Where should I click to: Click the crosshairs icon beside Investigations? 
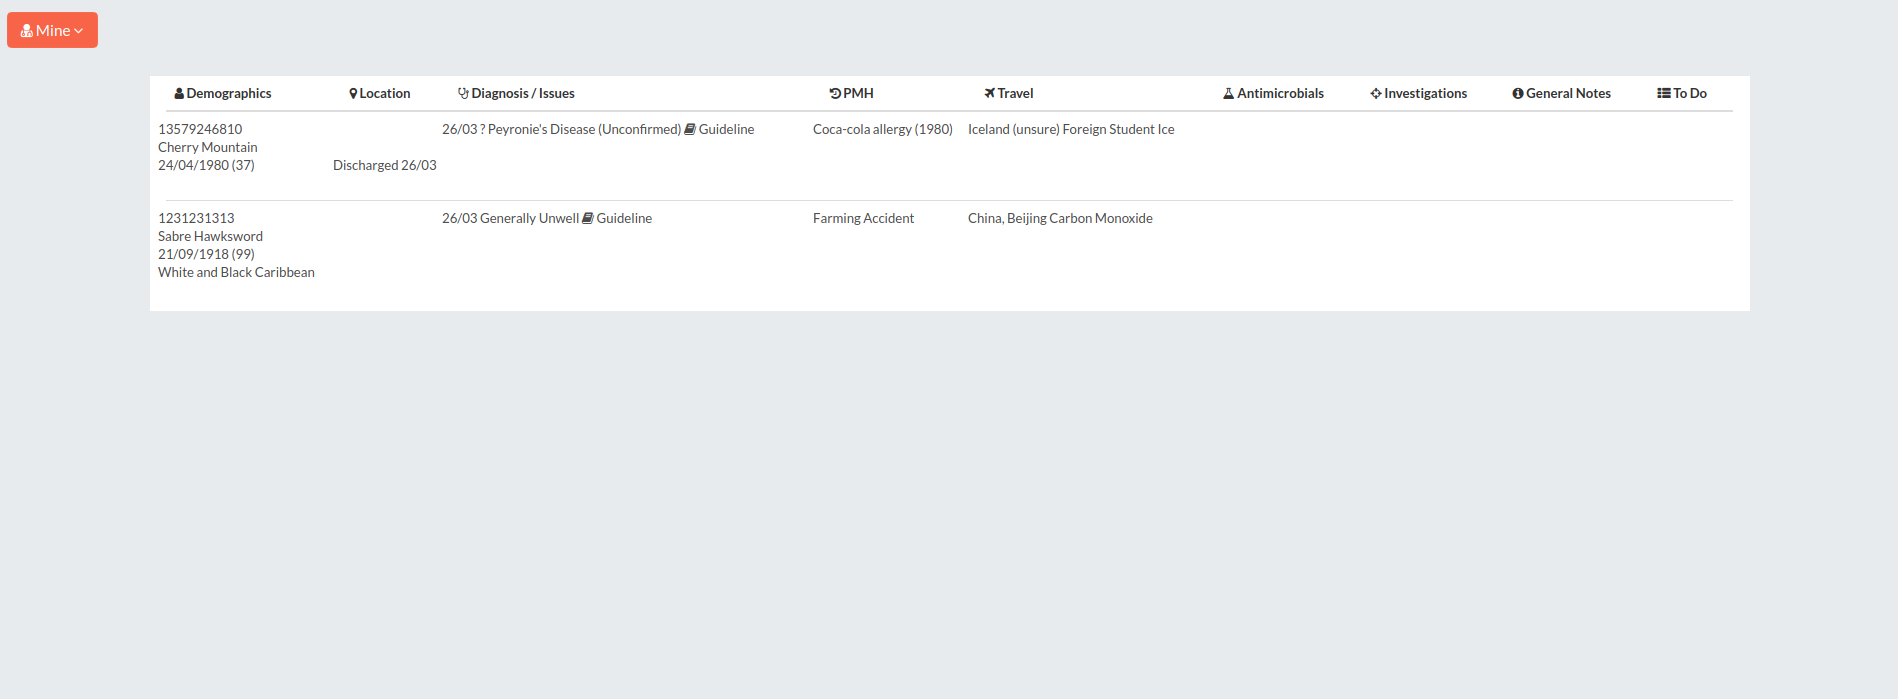click(x=1376, y=93)
